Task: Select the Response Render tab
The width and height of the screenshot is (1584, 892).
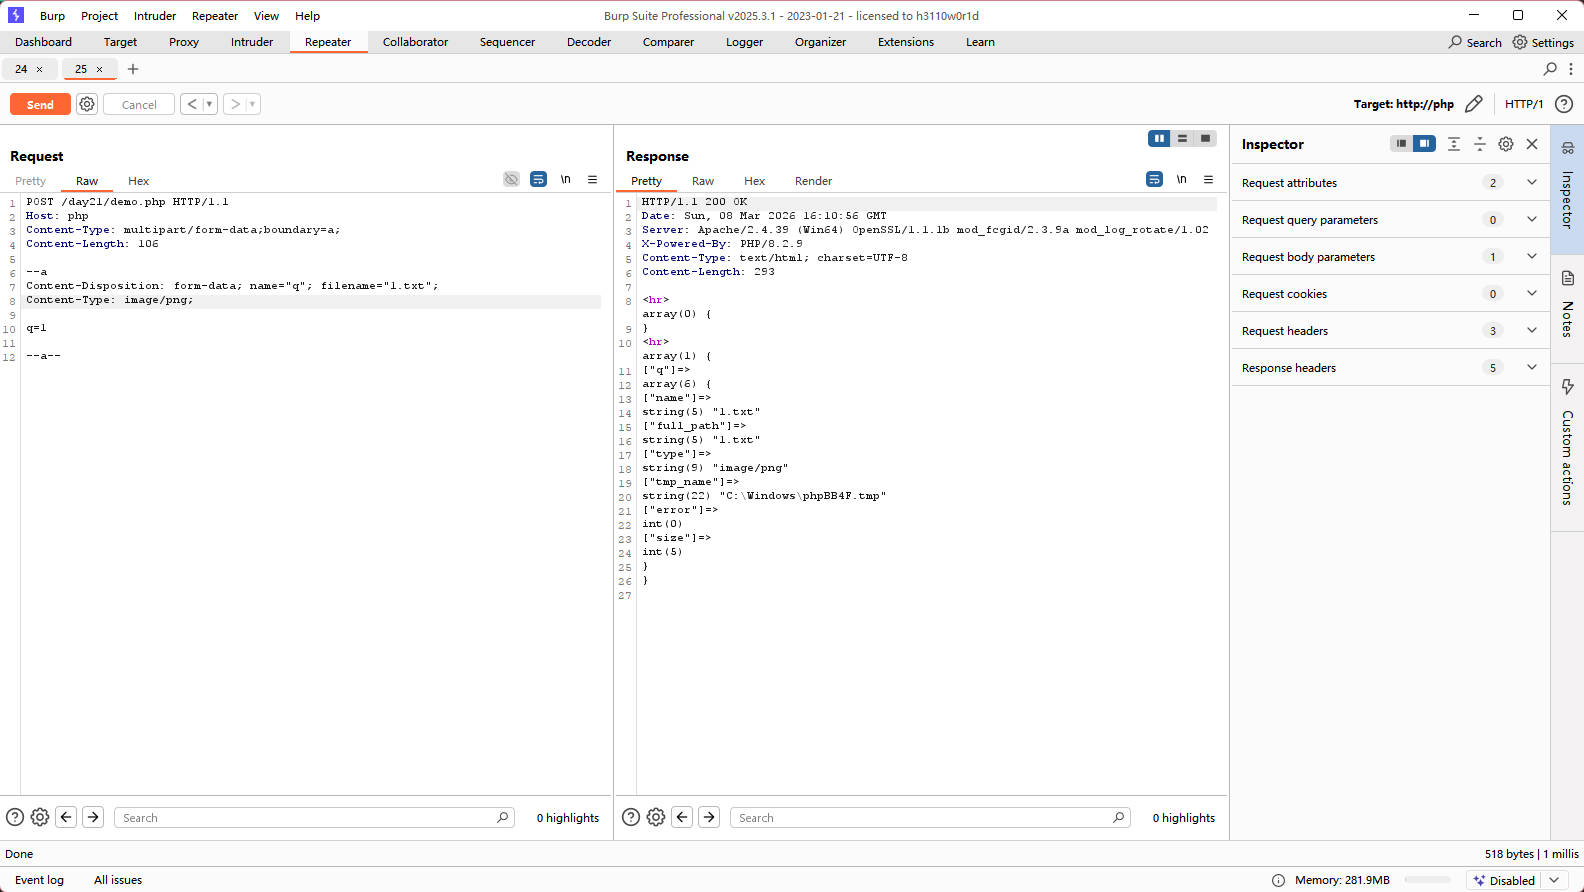Action: coord(813,181)
